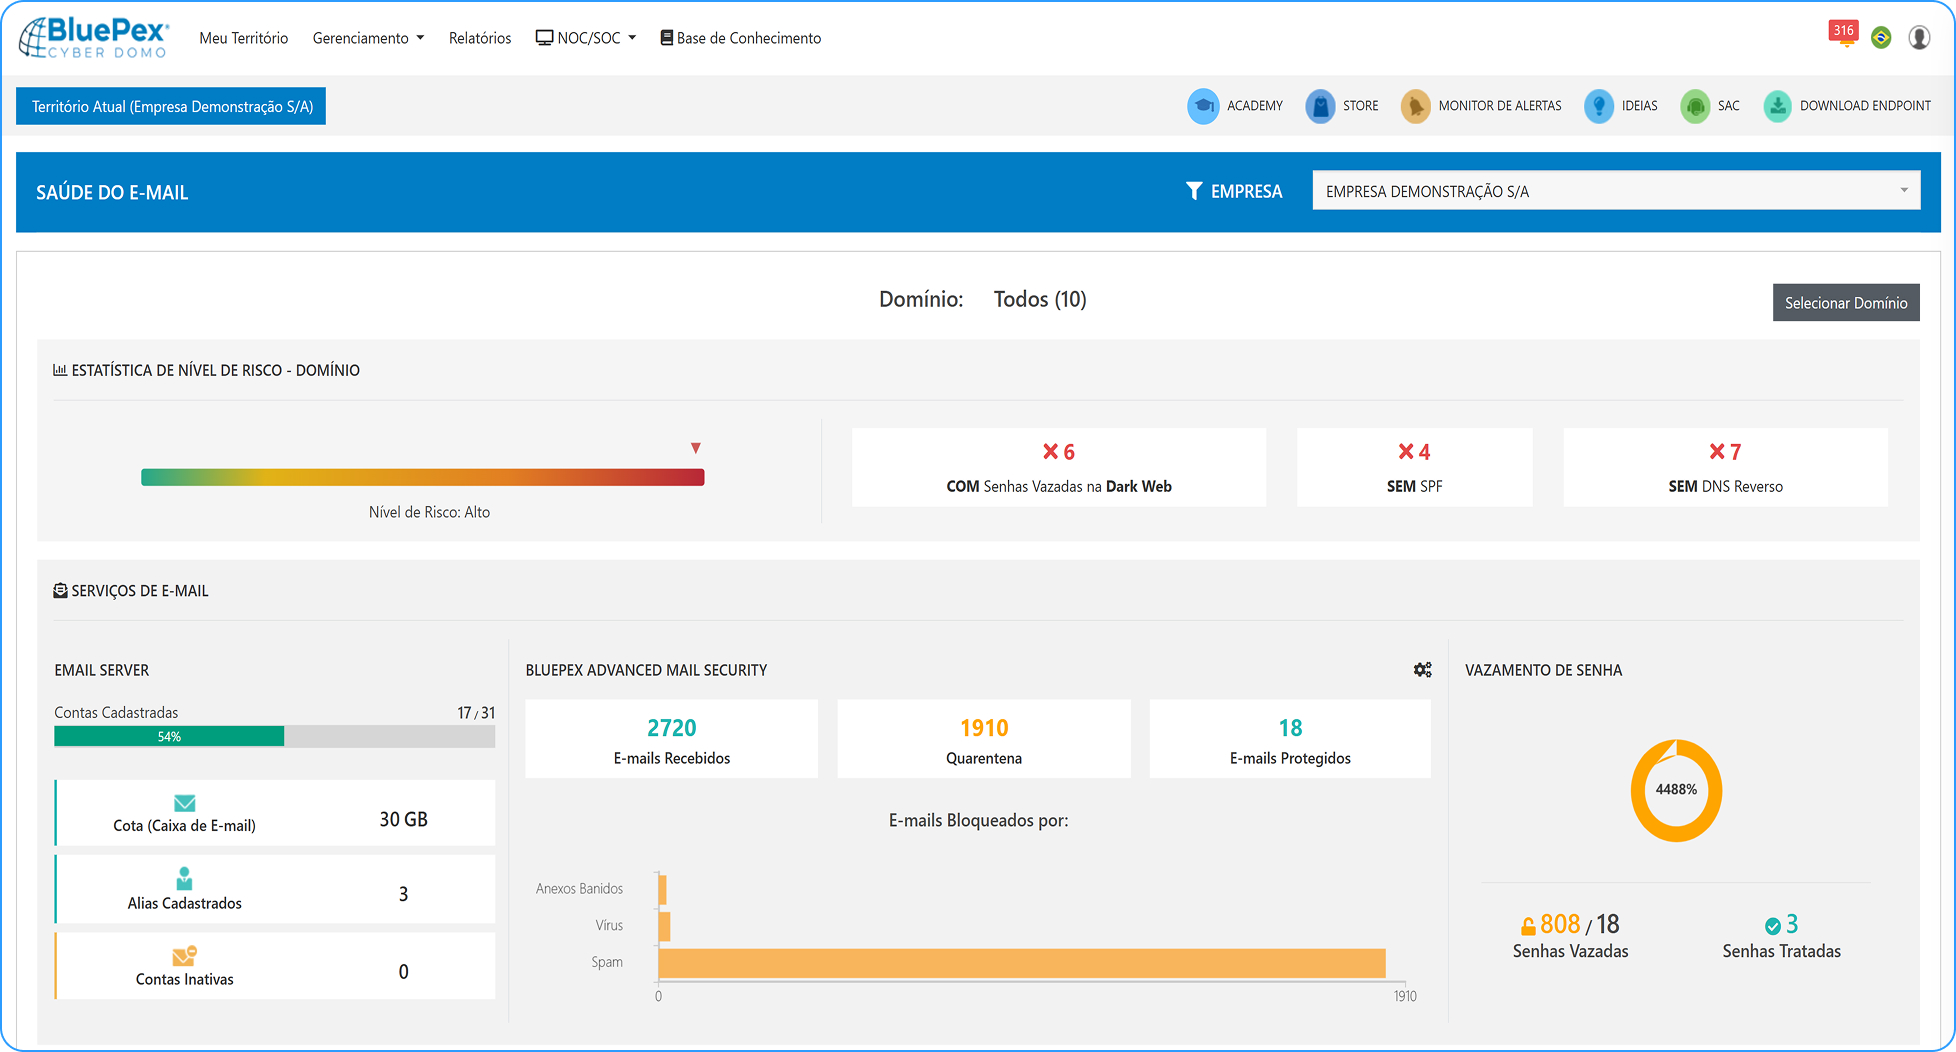Viewport: 1956px width, 1052px height.
Task: Open the Meu Território menu
Action: pyautogui.click(x=243, y=38)
